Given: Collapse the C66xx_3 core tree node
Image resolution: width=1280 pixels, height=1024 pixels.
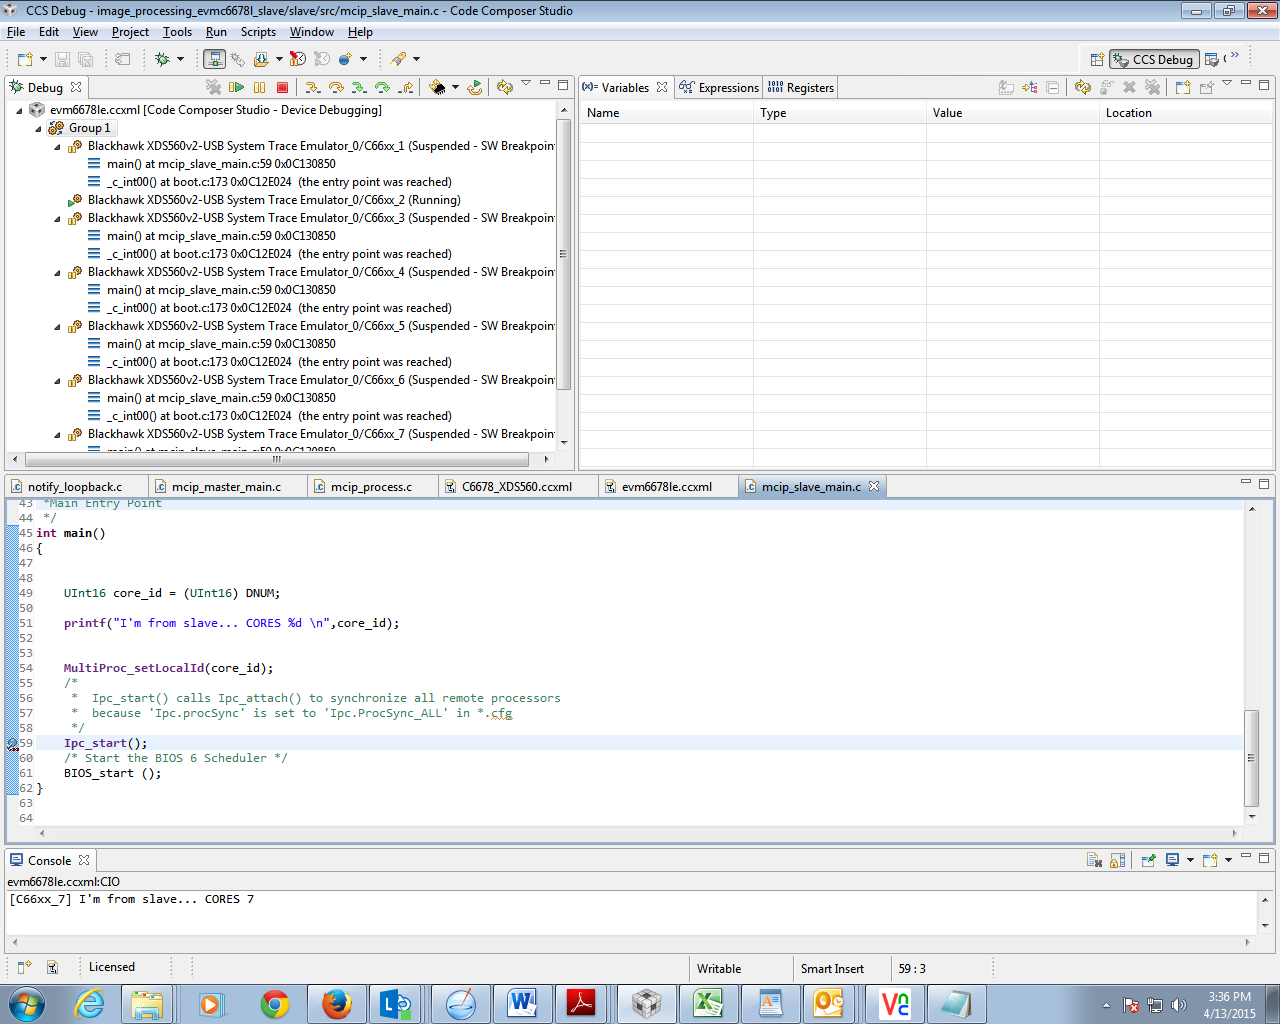Looking at the screenshot, I should click(57, 219).
